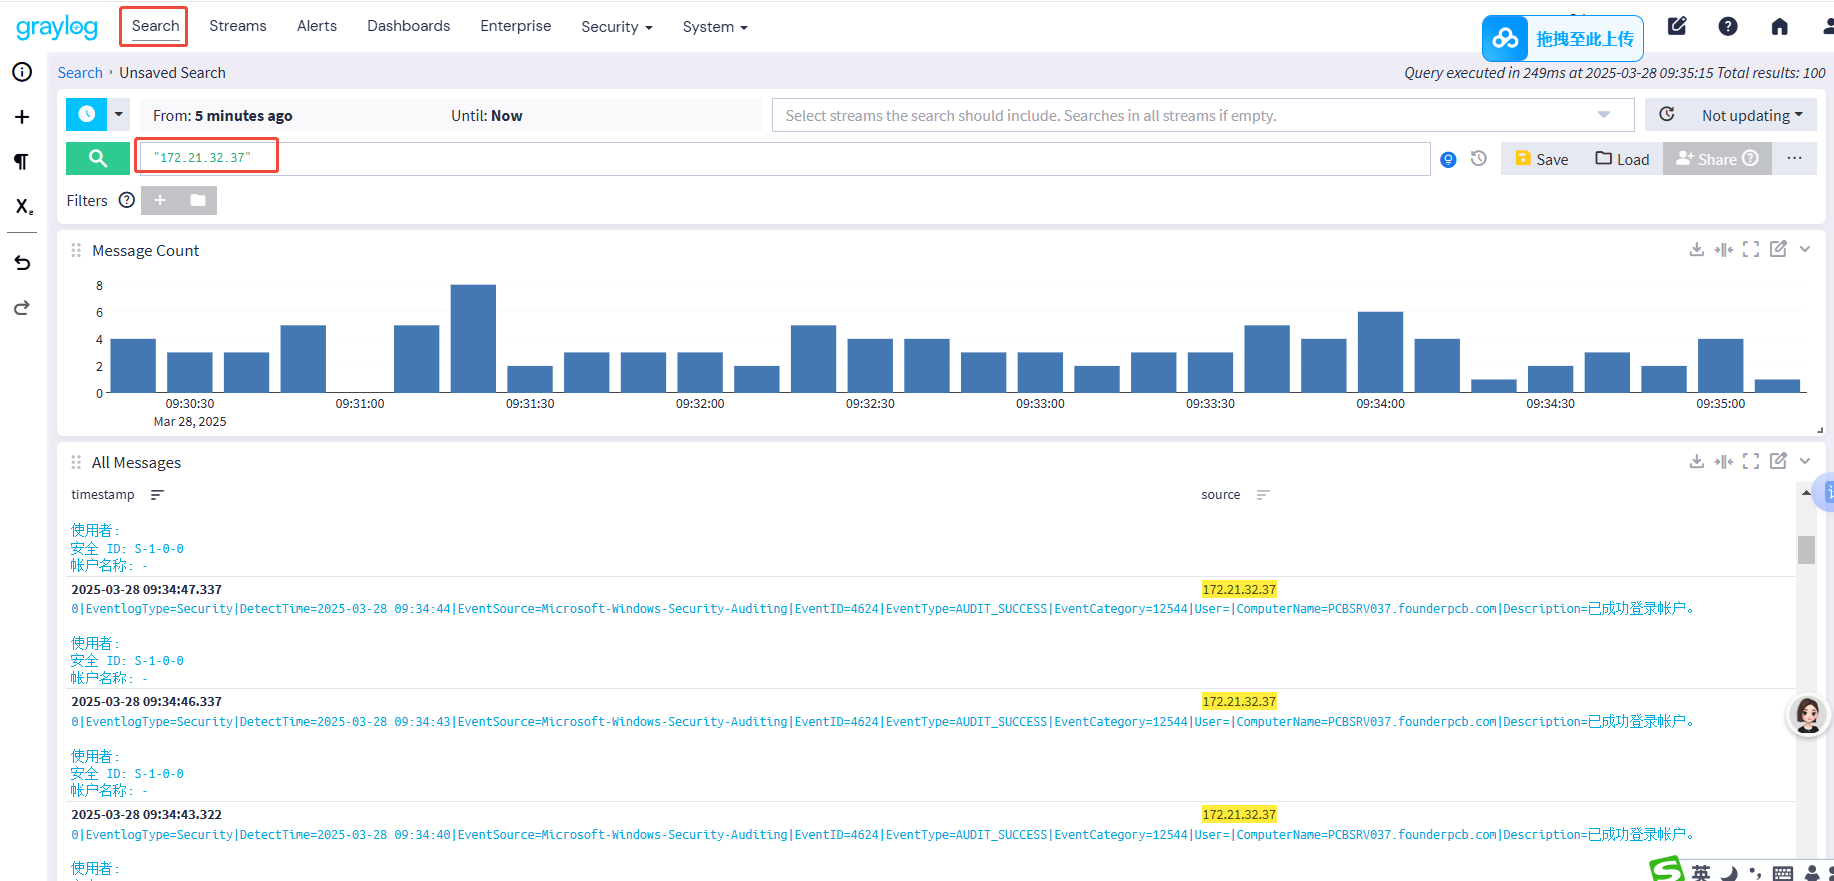This screenshot has height=881, width=1834.
Task: Click the blue clock time range button
Action: (86, 114)
